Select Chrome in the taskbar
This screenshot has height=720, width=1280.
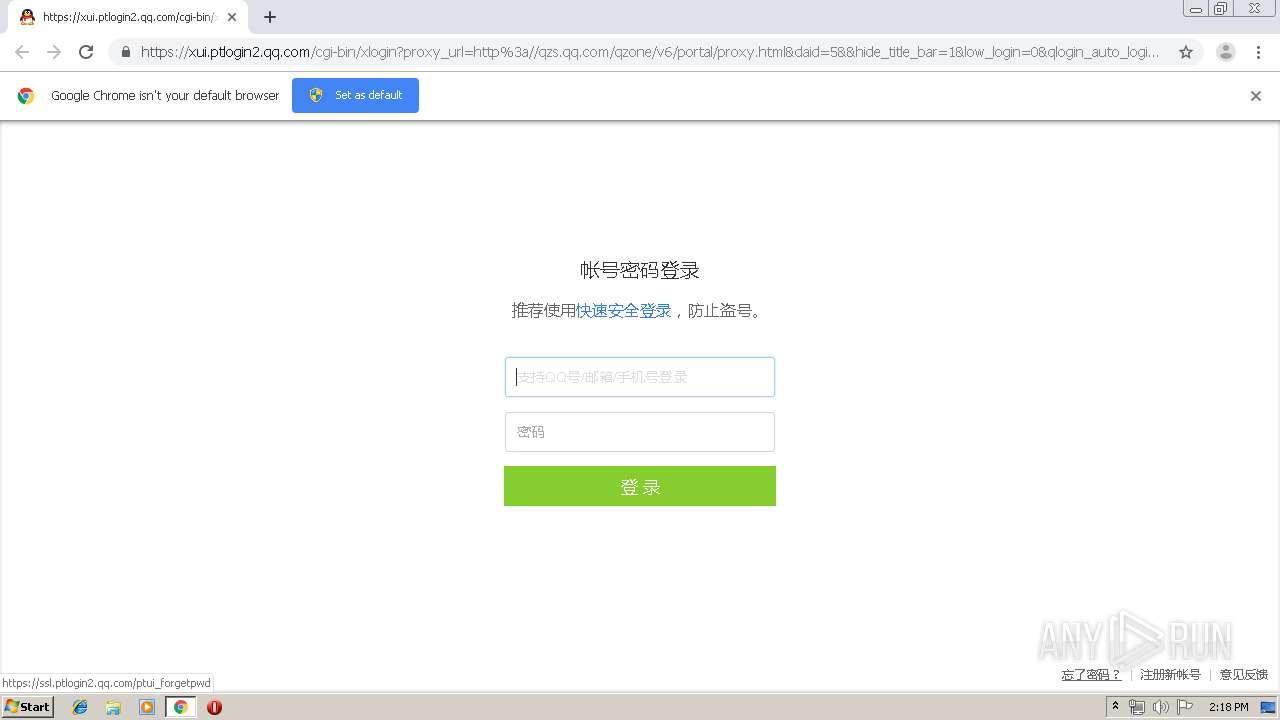[x=180, y=707]
